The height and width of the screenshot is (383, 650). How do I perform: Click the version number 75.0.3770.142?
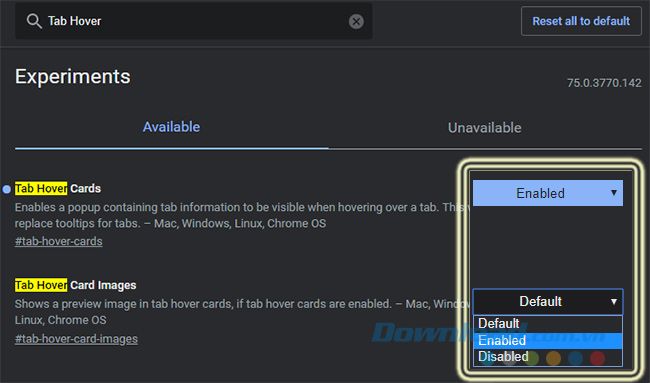604,83
